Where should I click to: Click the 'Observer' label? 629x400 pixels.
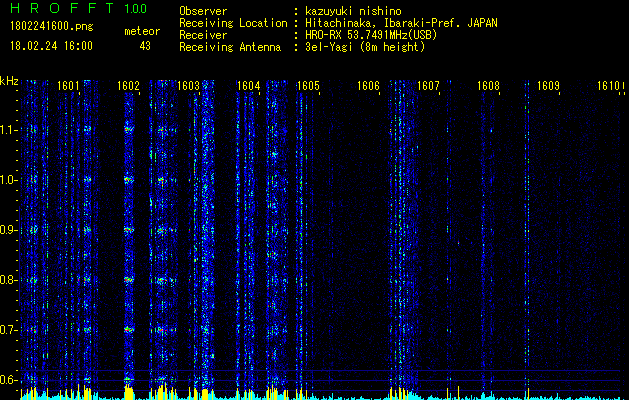203,11
